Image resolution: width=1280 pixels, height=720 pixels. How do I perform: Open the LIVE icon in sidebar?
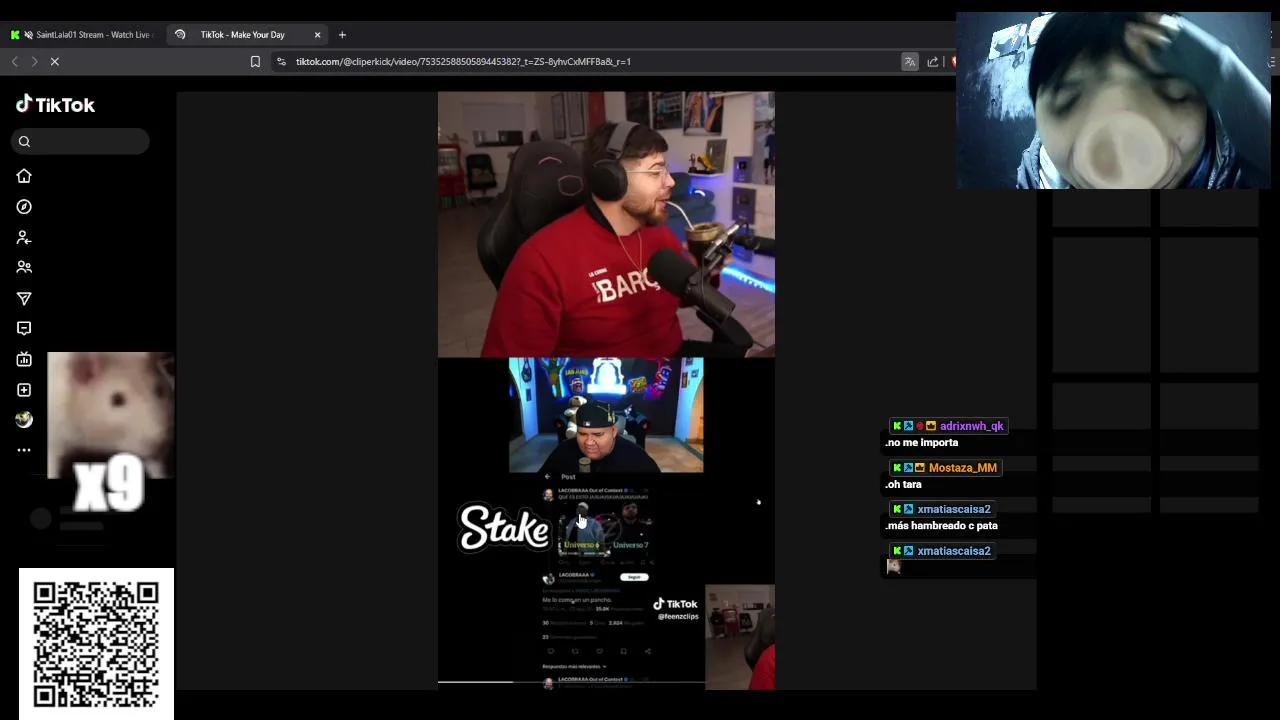[24, 359]
